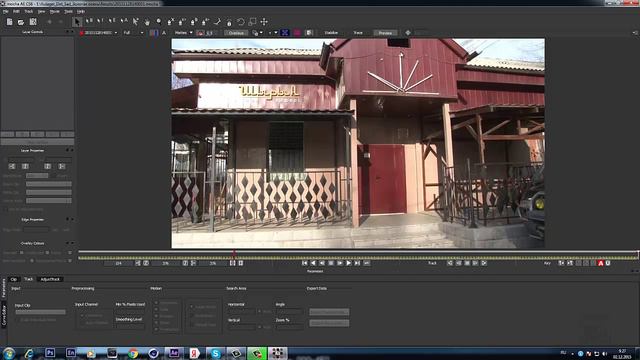Enable Autokey red A button

coord(600,263)
